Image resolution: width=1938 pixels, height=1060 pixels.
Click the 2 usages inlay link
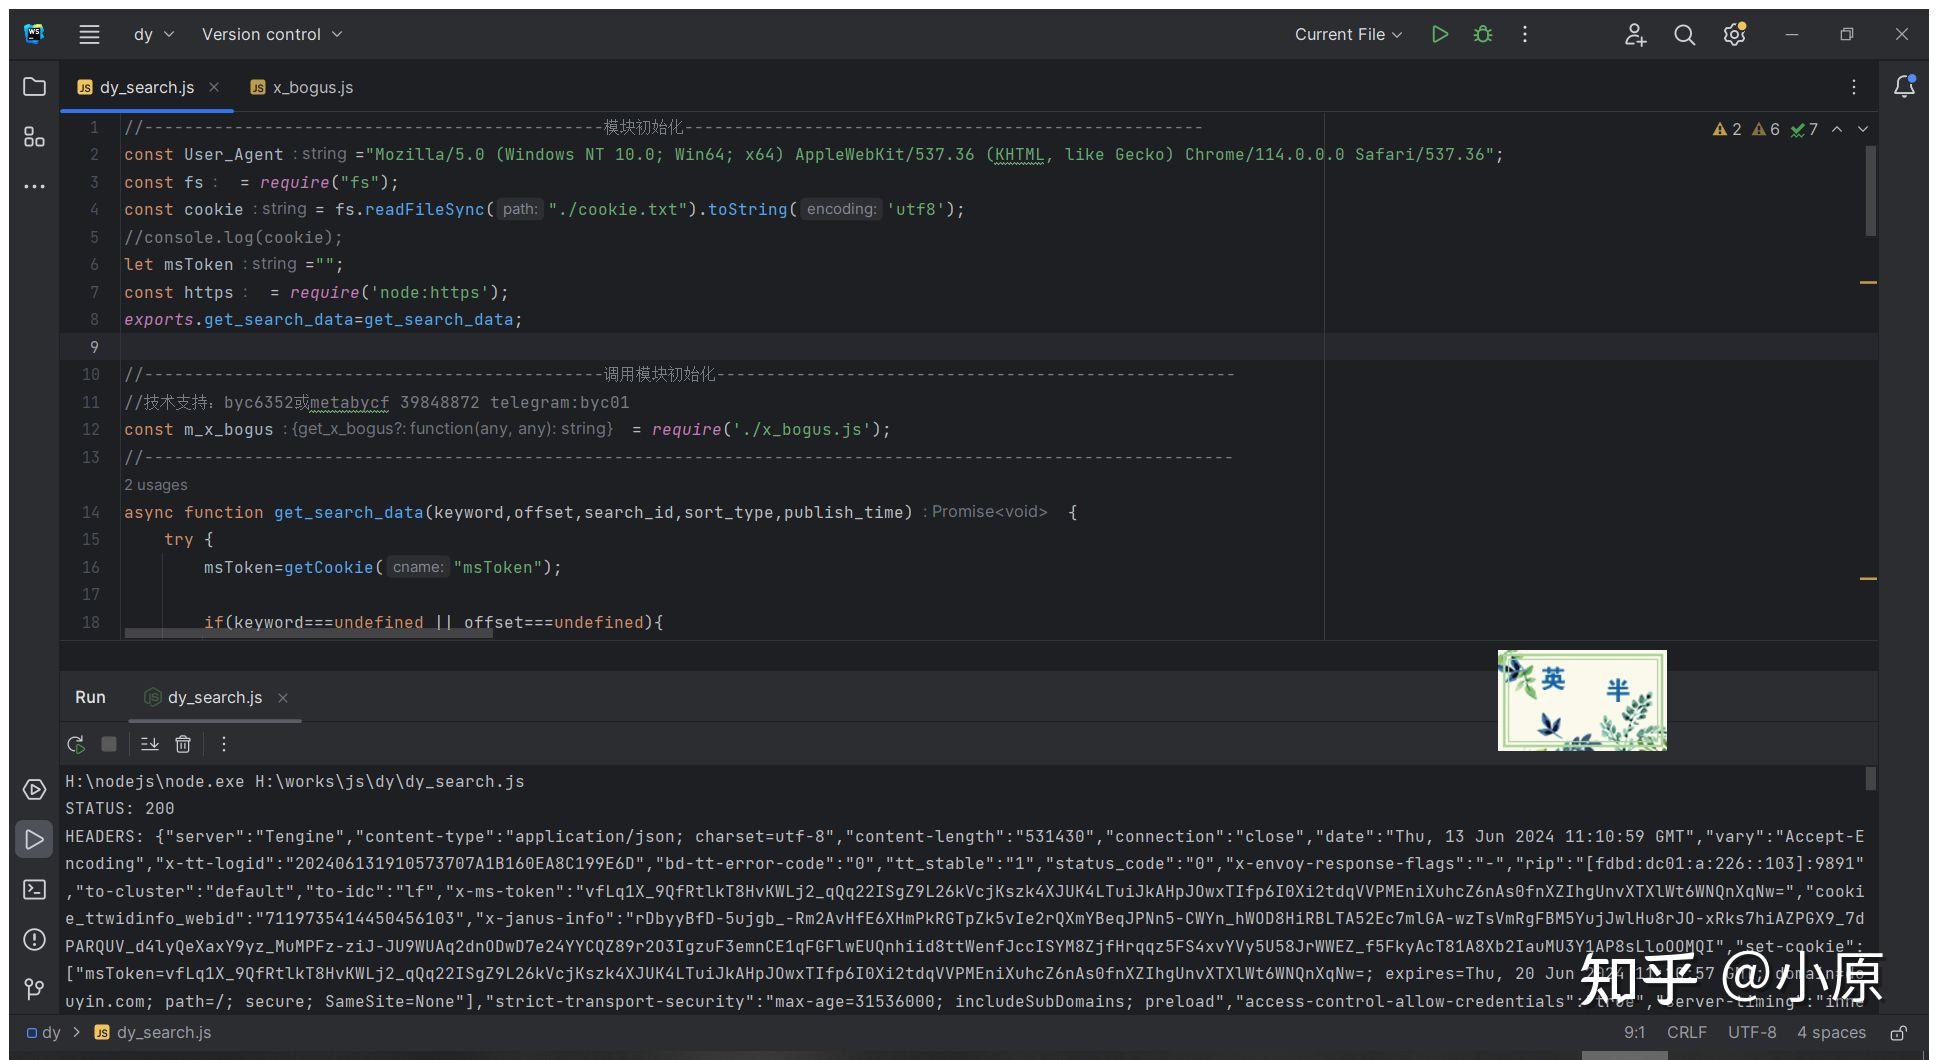point(156,485)
